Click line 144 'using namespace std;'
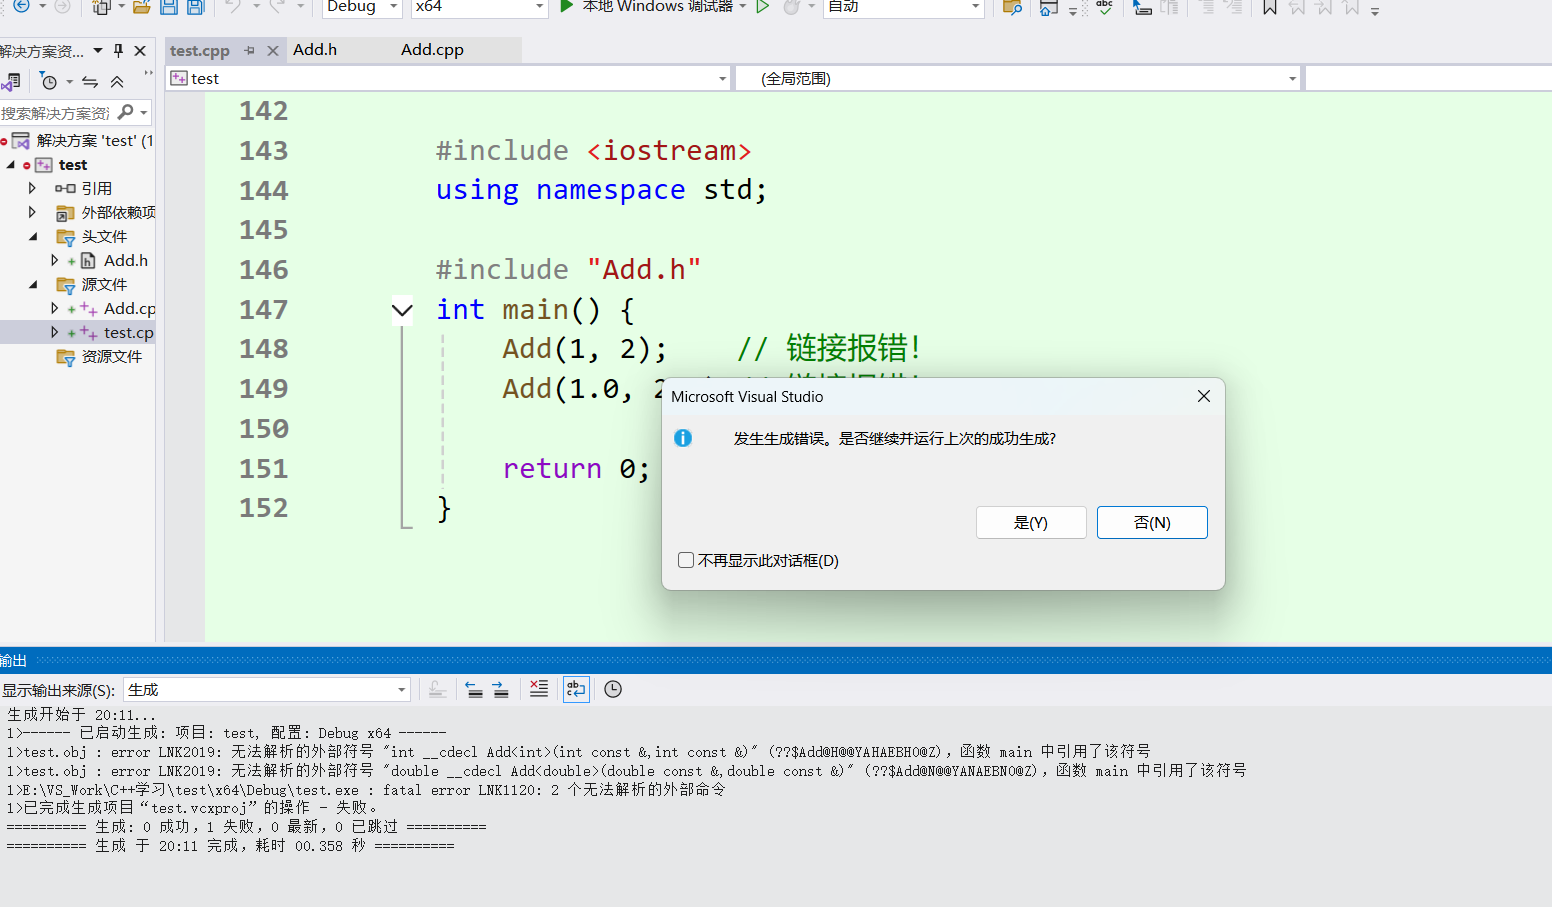The image size is (1552, 907). point(601,190)
